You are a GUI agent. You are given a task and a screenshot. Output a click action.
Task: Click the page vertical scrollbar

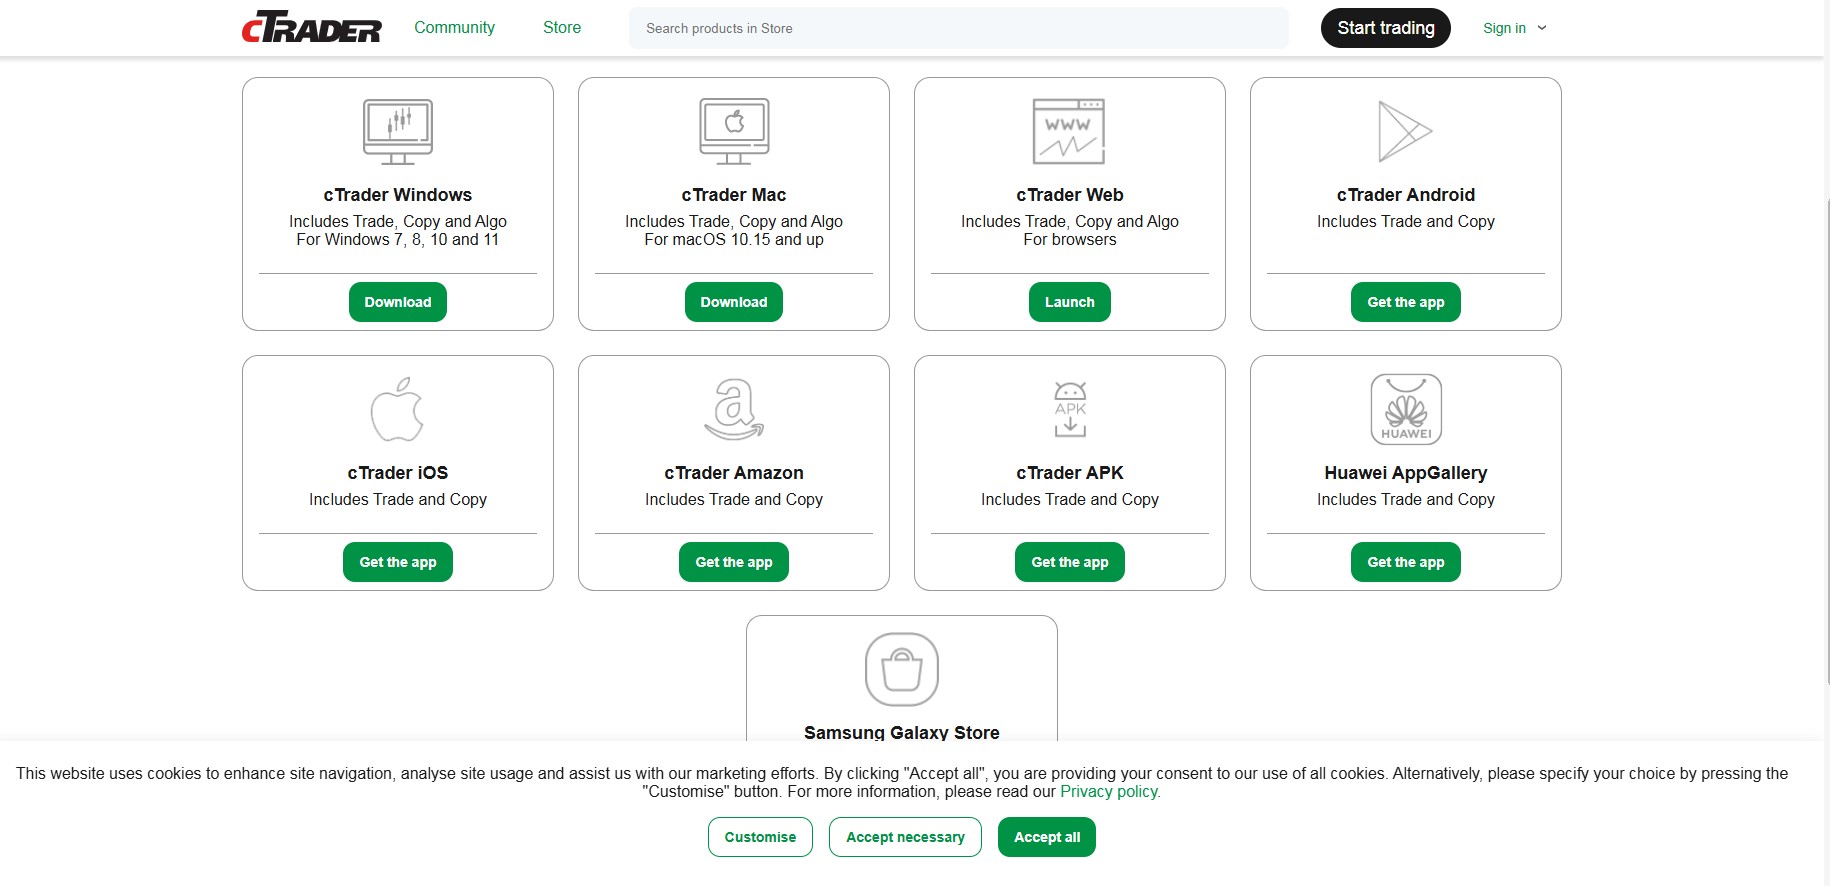coord(1826,440)
